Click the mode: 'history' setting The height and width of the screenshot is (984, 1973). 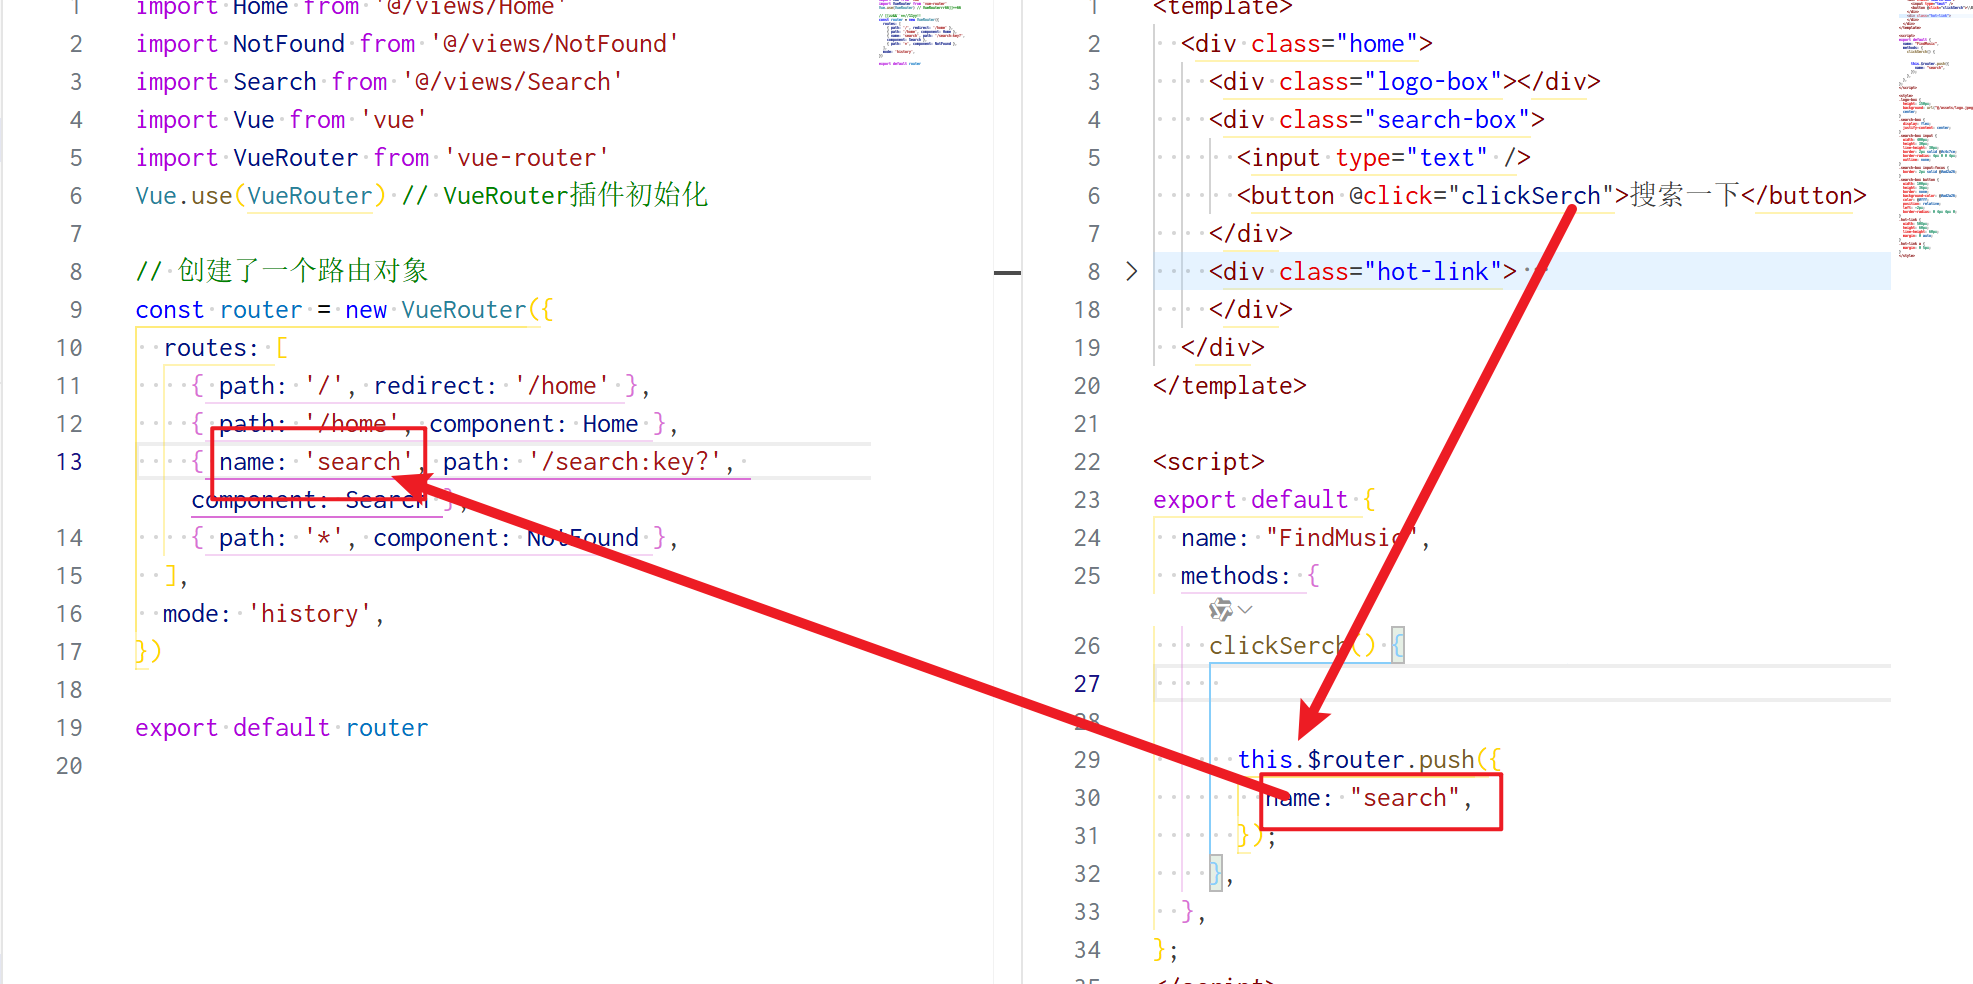coord(267,614)
